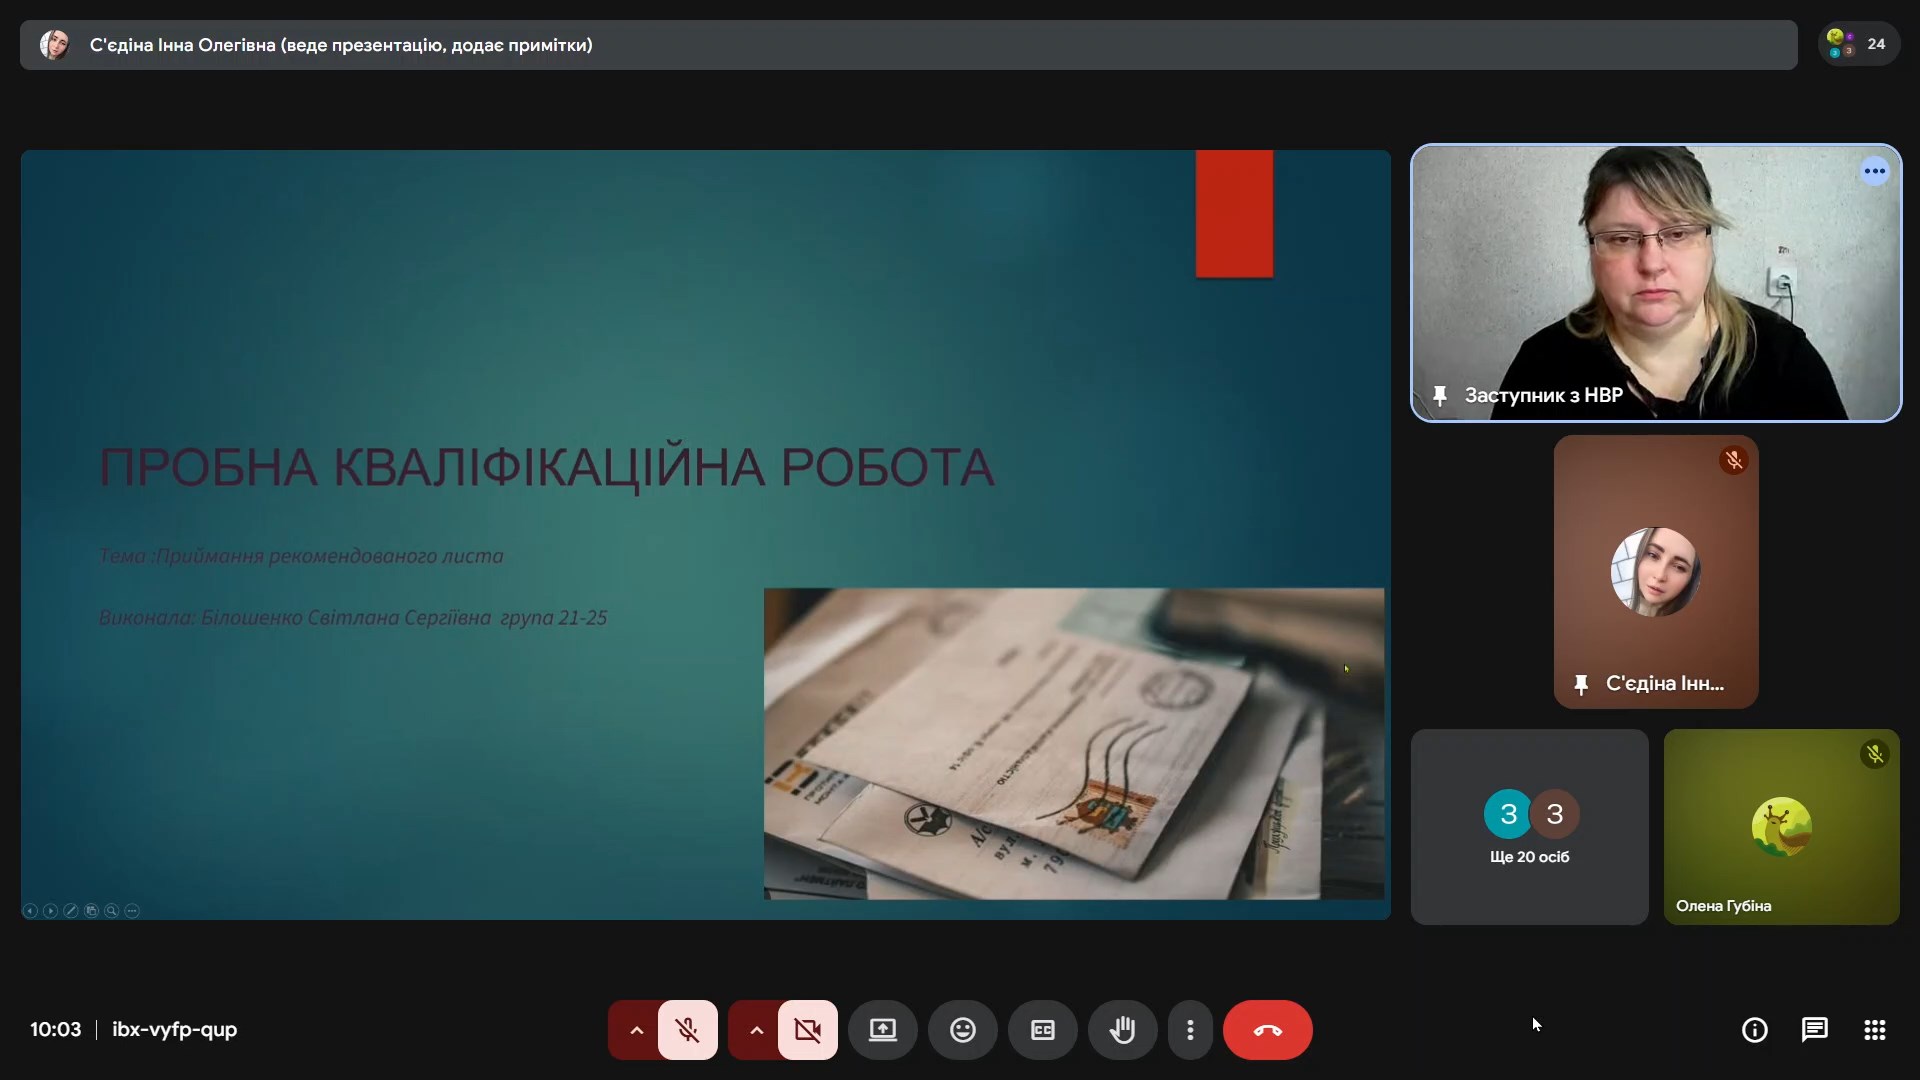Click presenter banner С'єдіна Інна Олегівна
Image resolution: width=1920 pixels, height=1080 pixels.
tap(340, 45)
